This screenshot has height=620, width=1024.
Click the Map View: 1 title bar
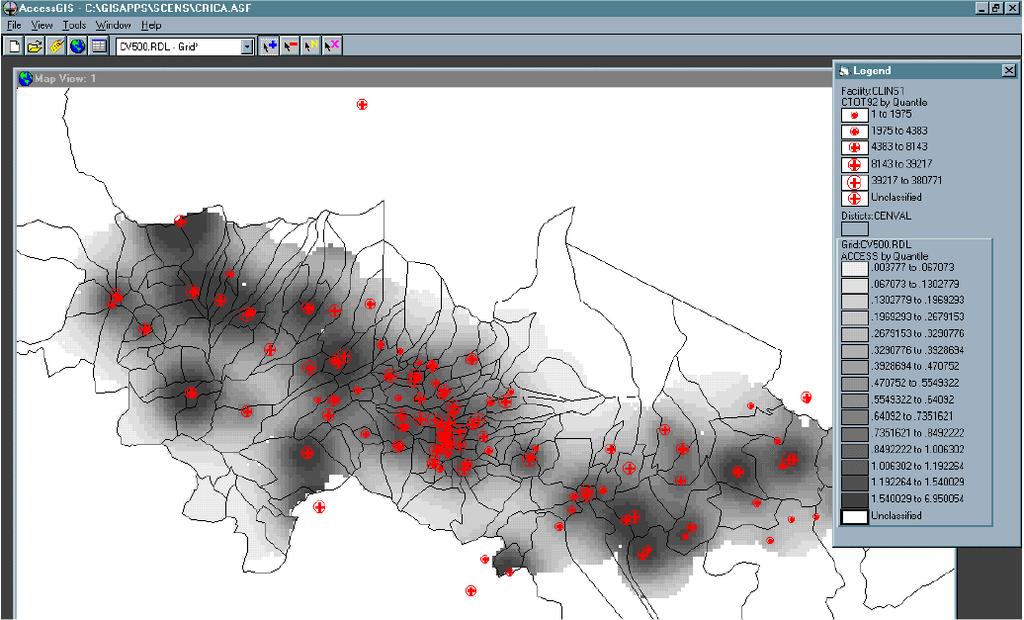point(424,78)
